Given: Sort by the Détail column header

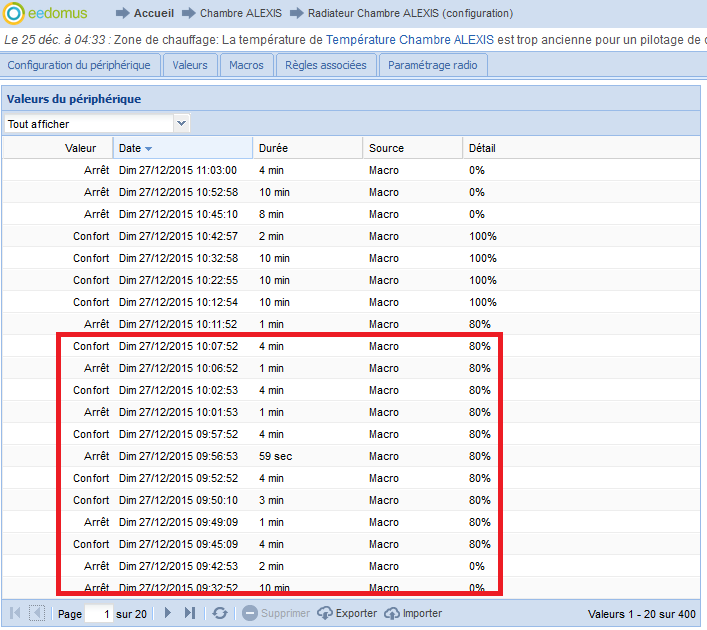Looking at the screenshot, I should (x=581, y=149).
